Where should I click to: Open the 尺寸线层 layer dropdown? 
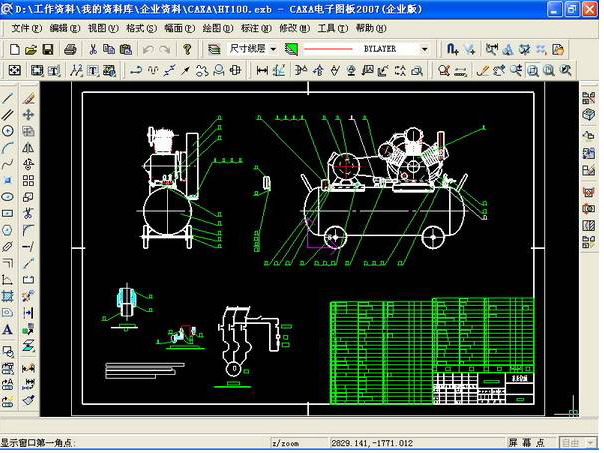coord(272,48)
